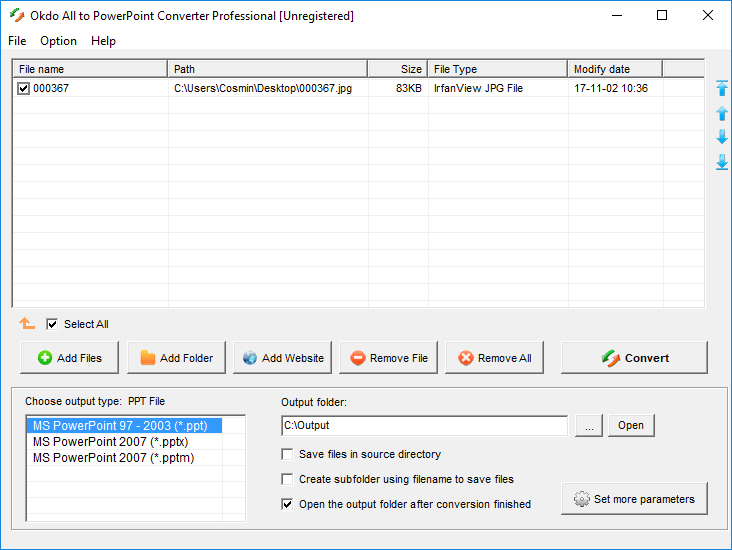The height and width of the screenshot is (550, 732).
Task: Click the orange up-level arrow icon beside Select All
Action: (x=27, y=323)
